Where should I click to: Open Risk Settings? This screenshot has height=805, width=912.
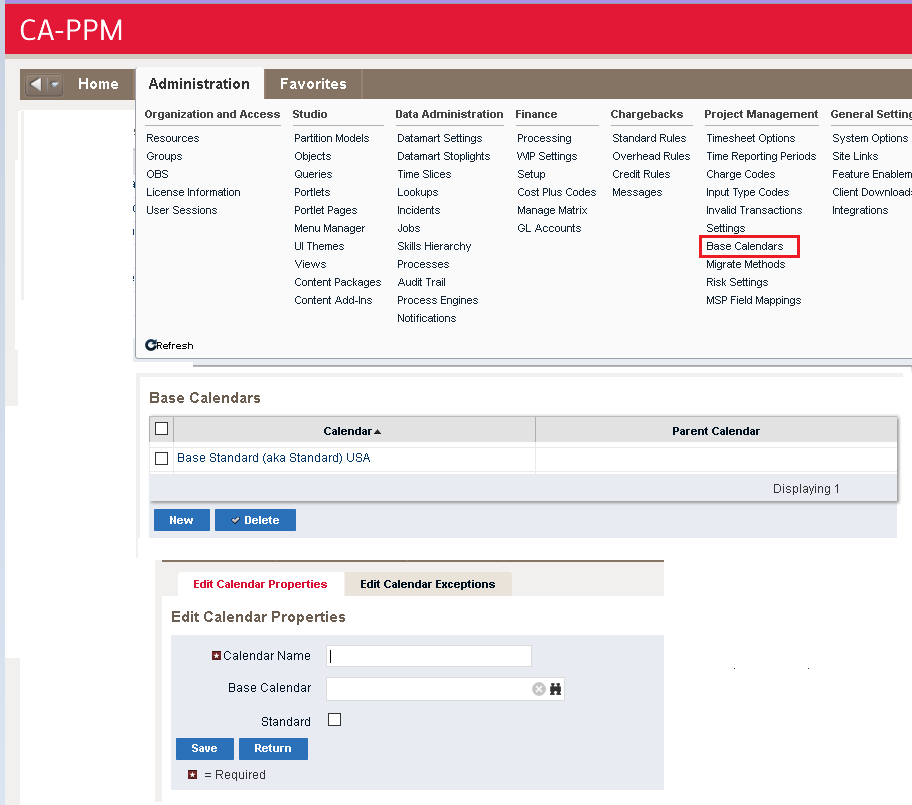point(737,282)
